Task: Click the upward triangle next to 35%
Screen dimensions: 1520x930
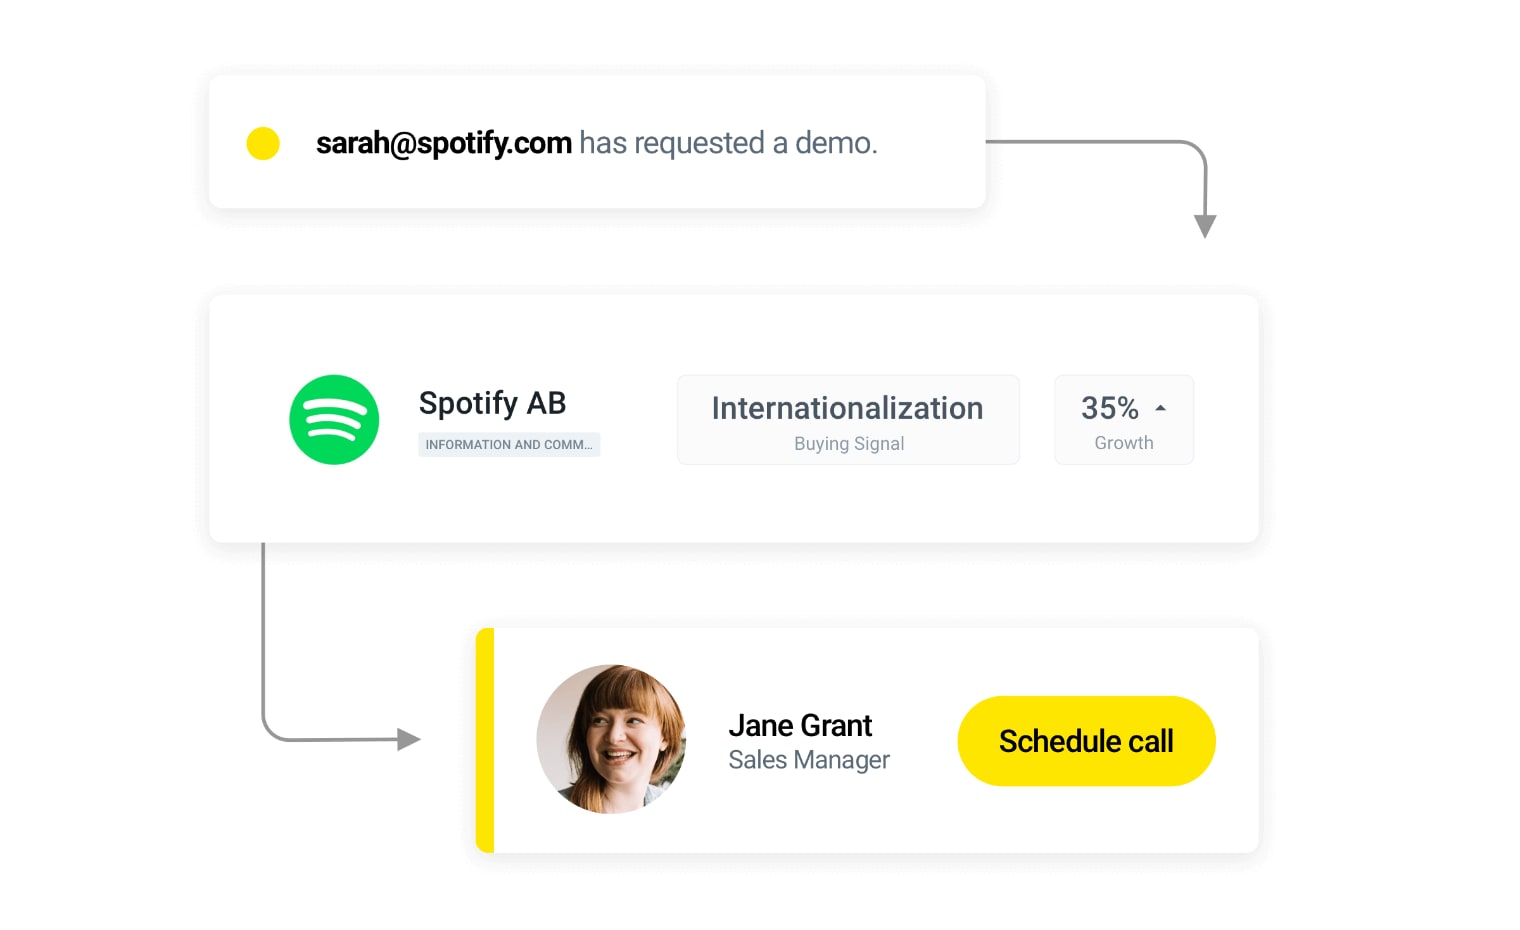Action: point(1161,408)
